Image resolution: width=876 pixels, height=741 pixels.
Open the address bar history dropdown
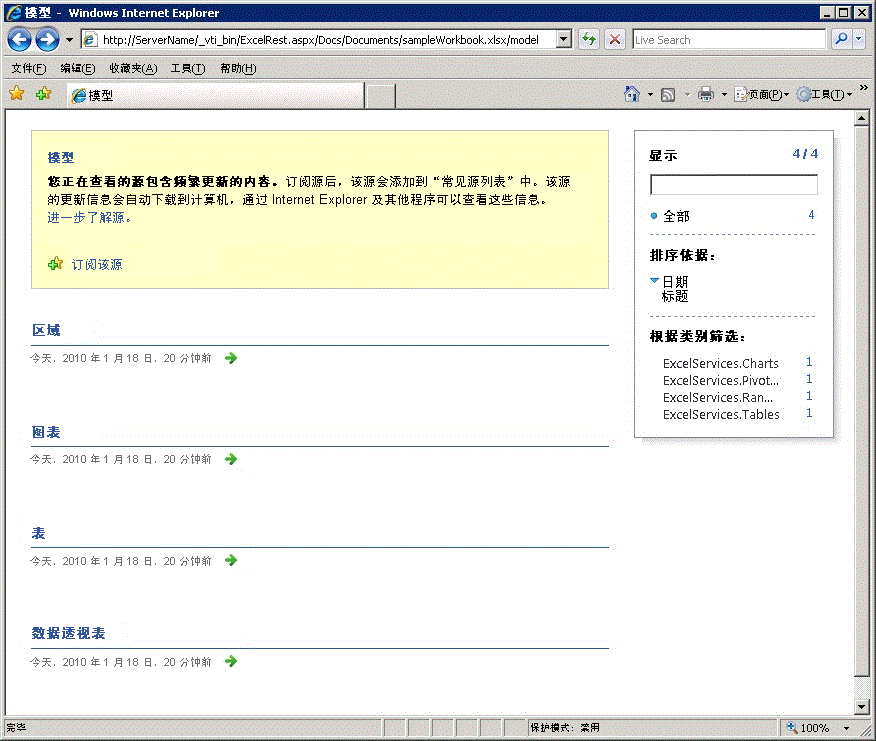pos(564,39)
